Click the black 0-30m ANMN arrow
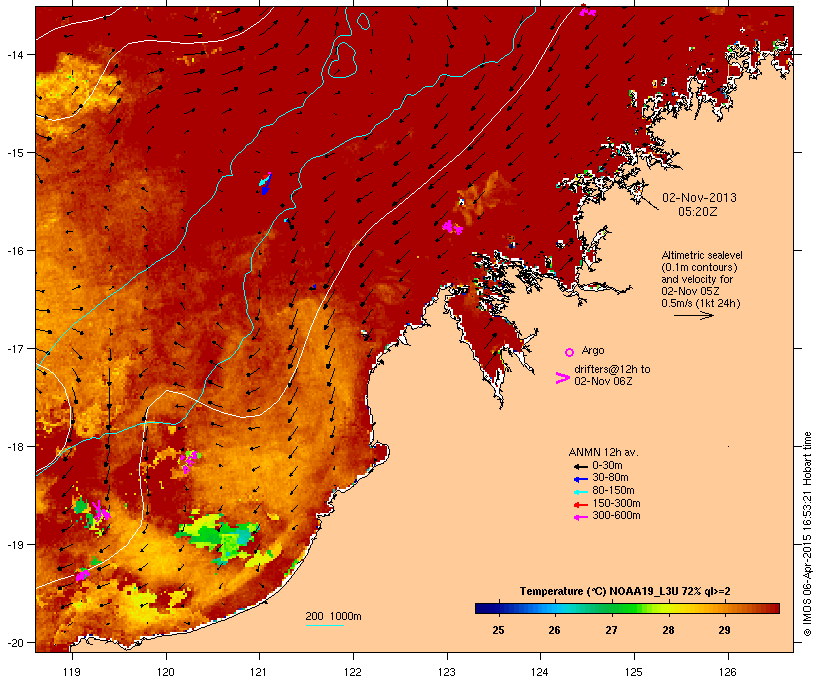 581,467
